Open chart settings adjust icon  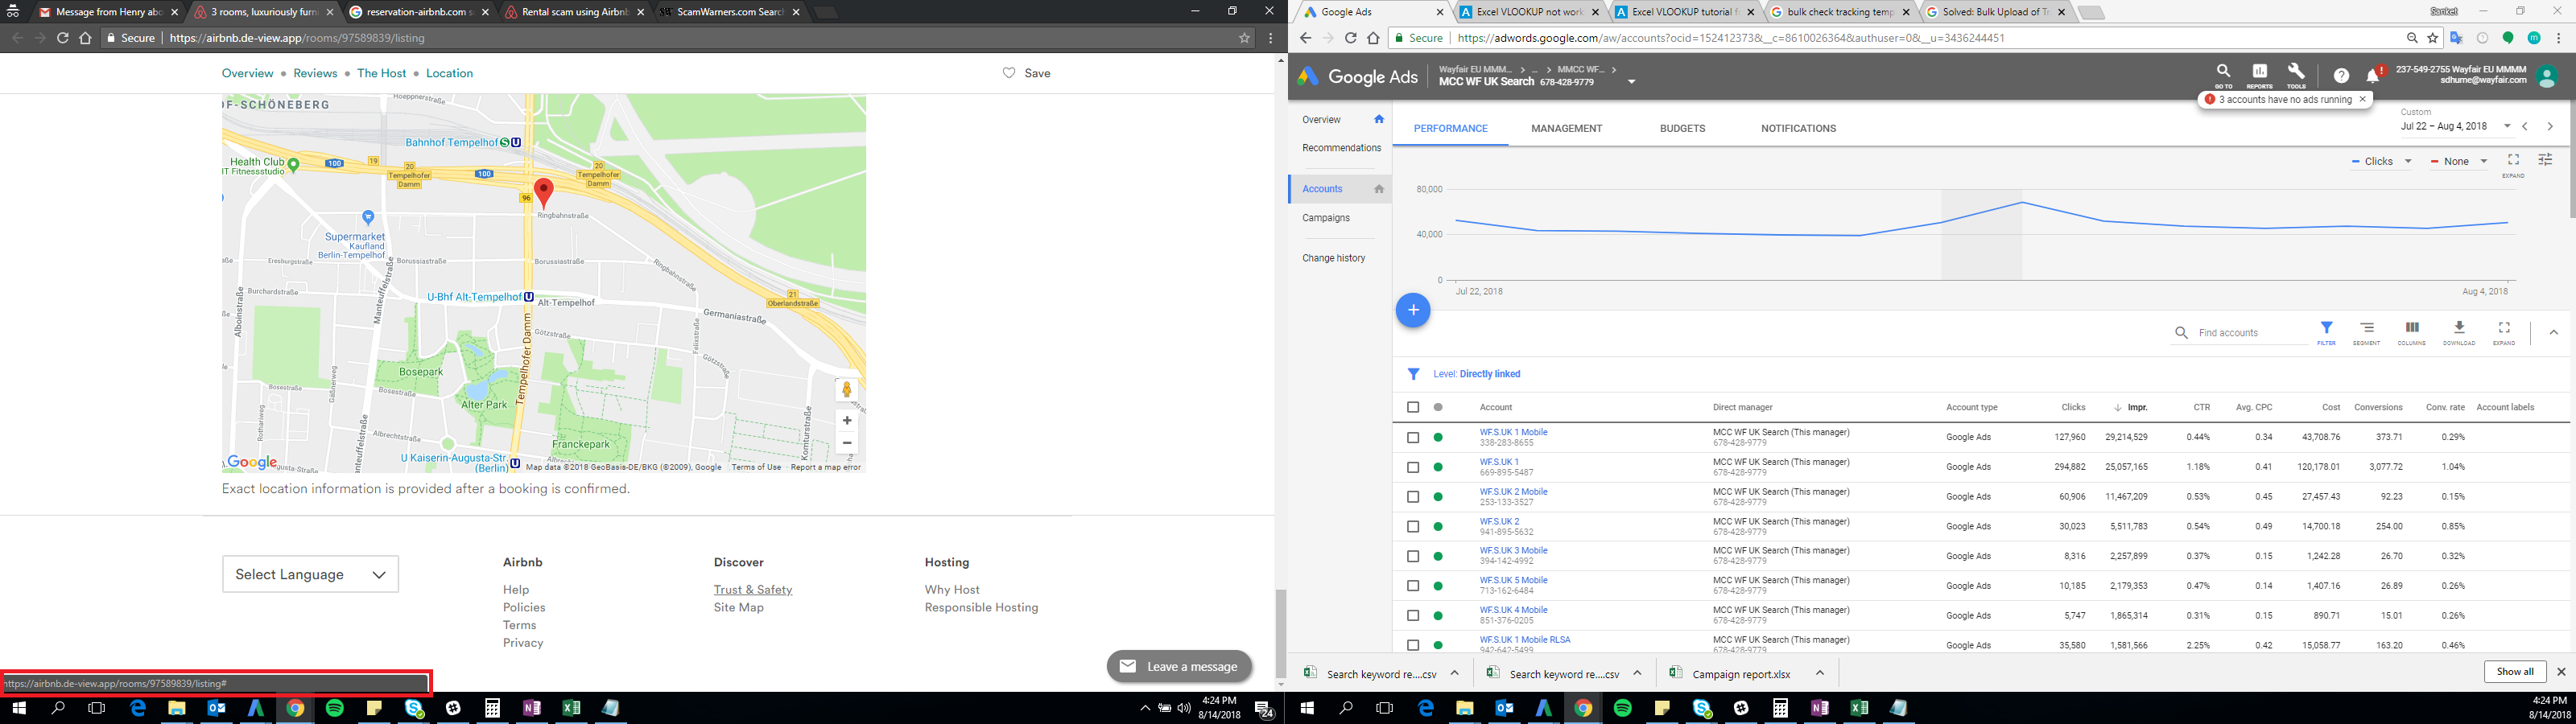(x=2545, y=160)
